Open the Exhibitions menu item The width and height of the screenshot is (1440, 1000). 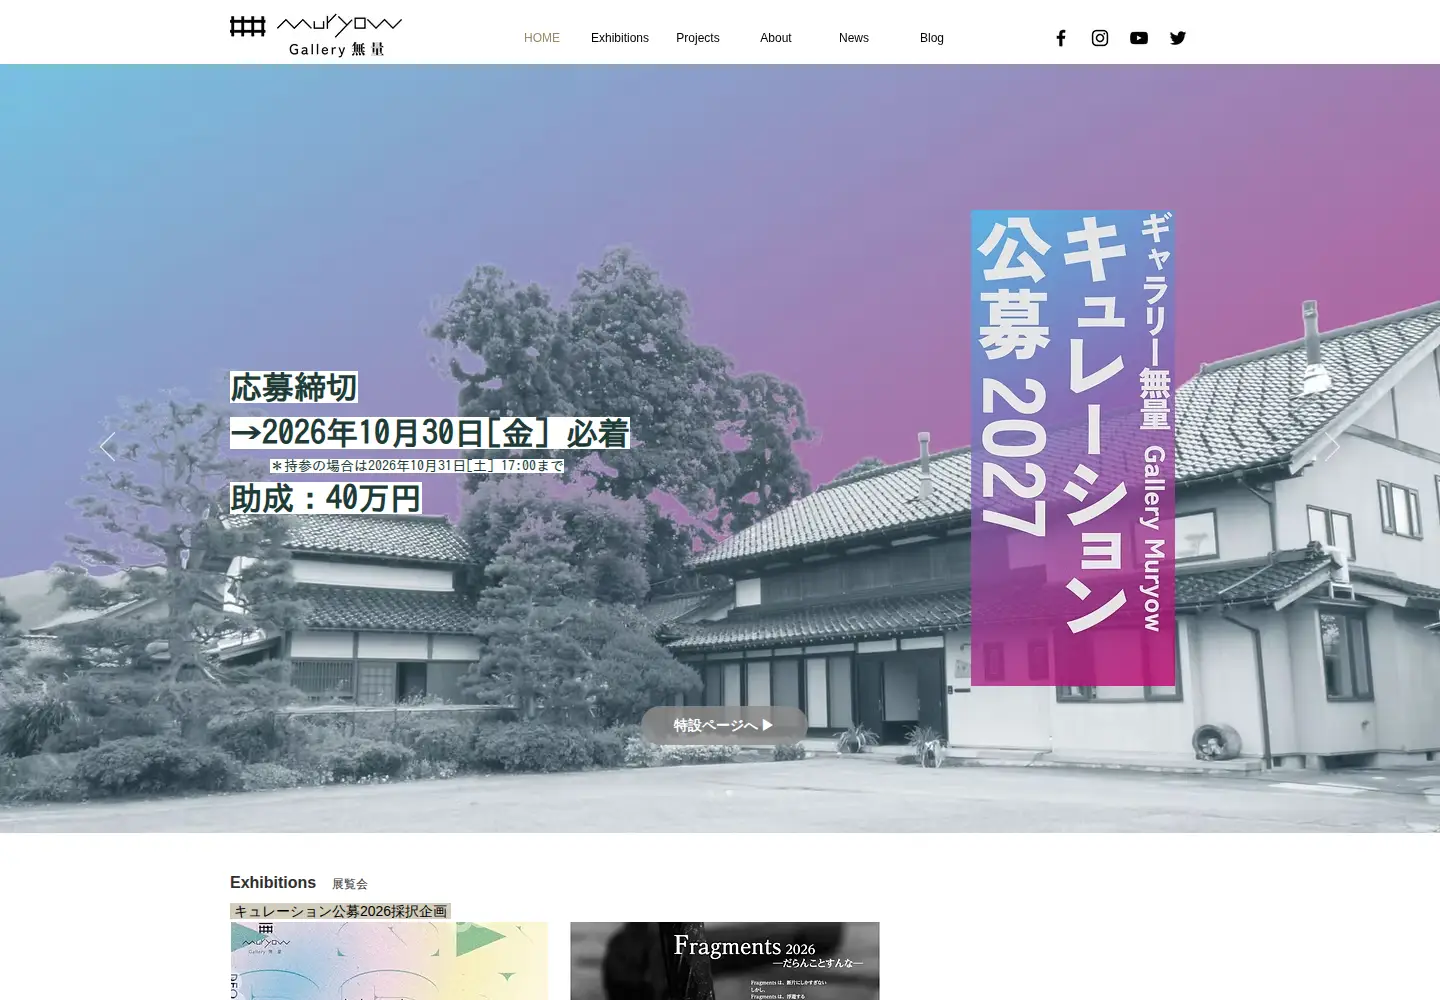click(620, 38)
